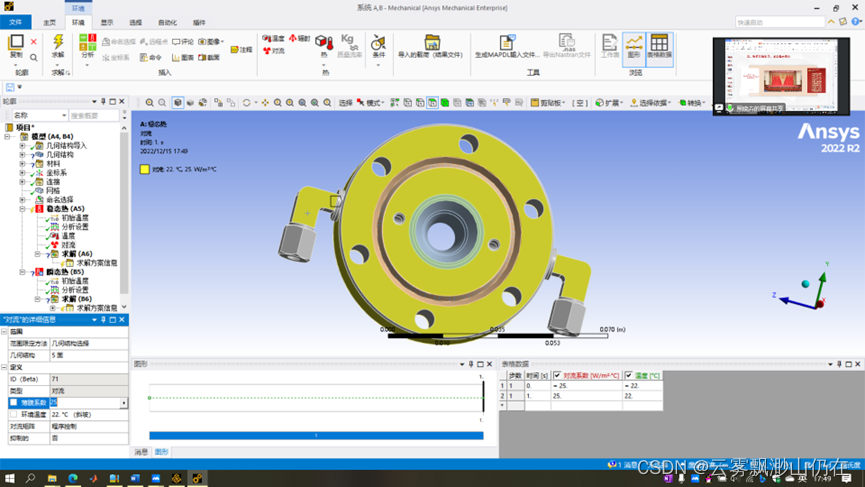The width and height of the screenshot is (865, 487).
Task: Collapse the 范围 section in the details panel
Action: (4, 331)
